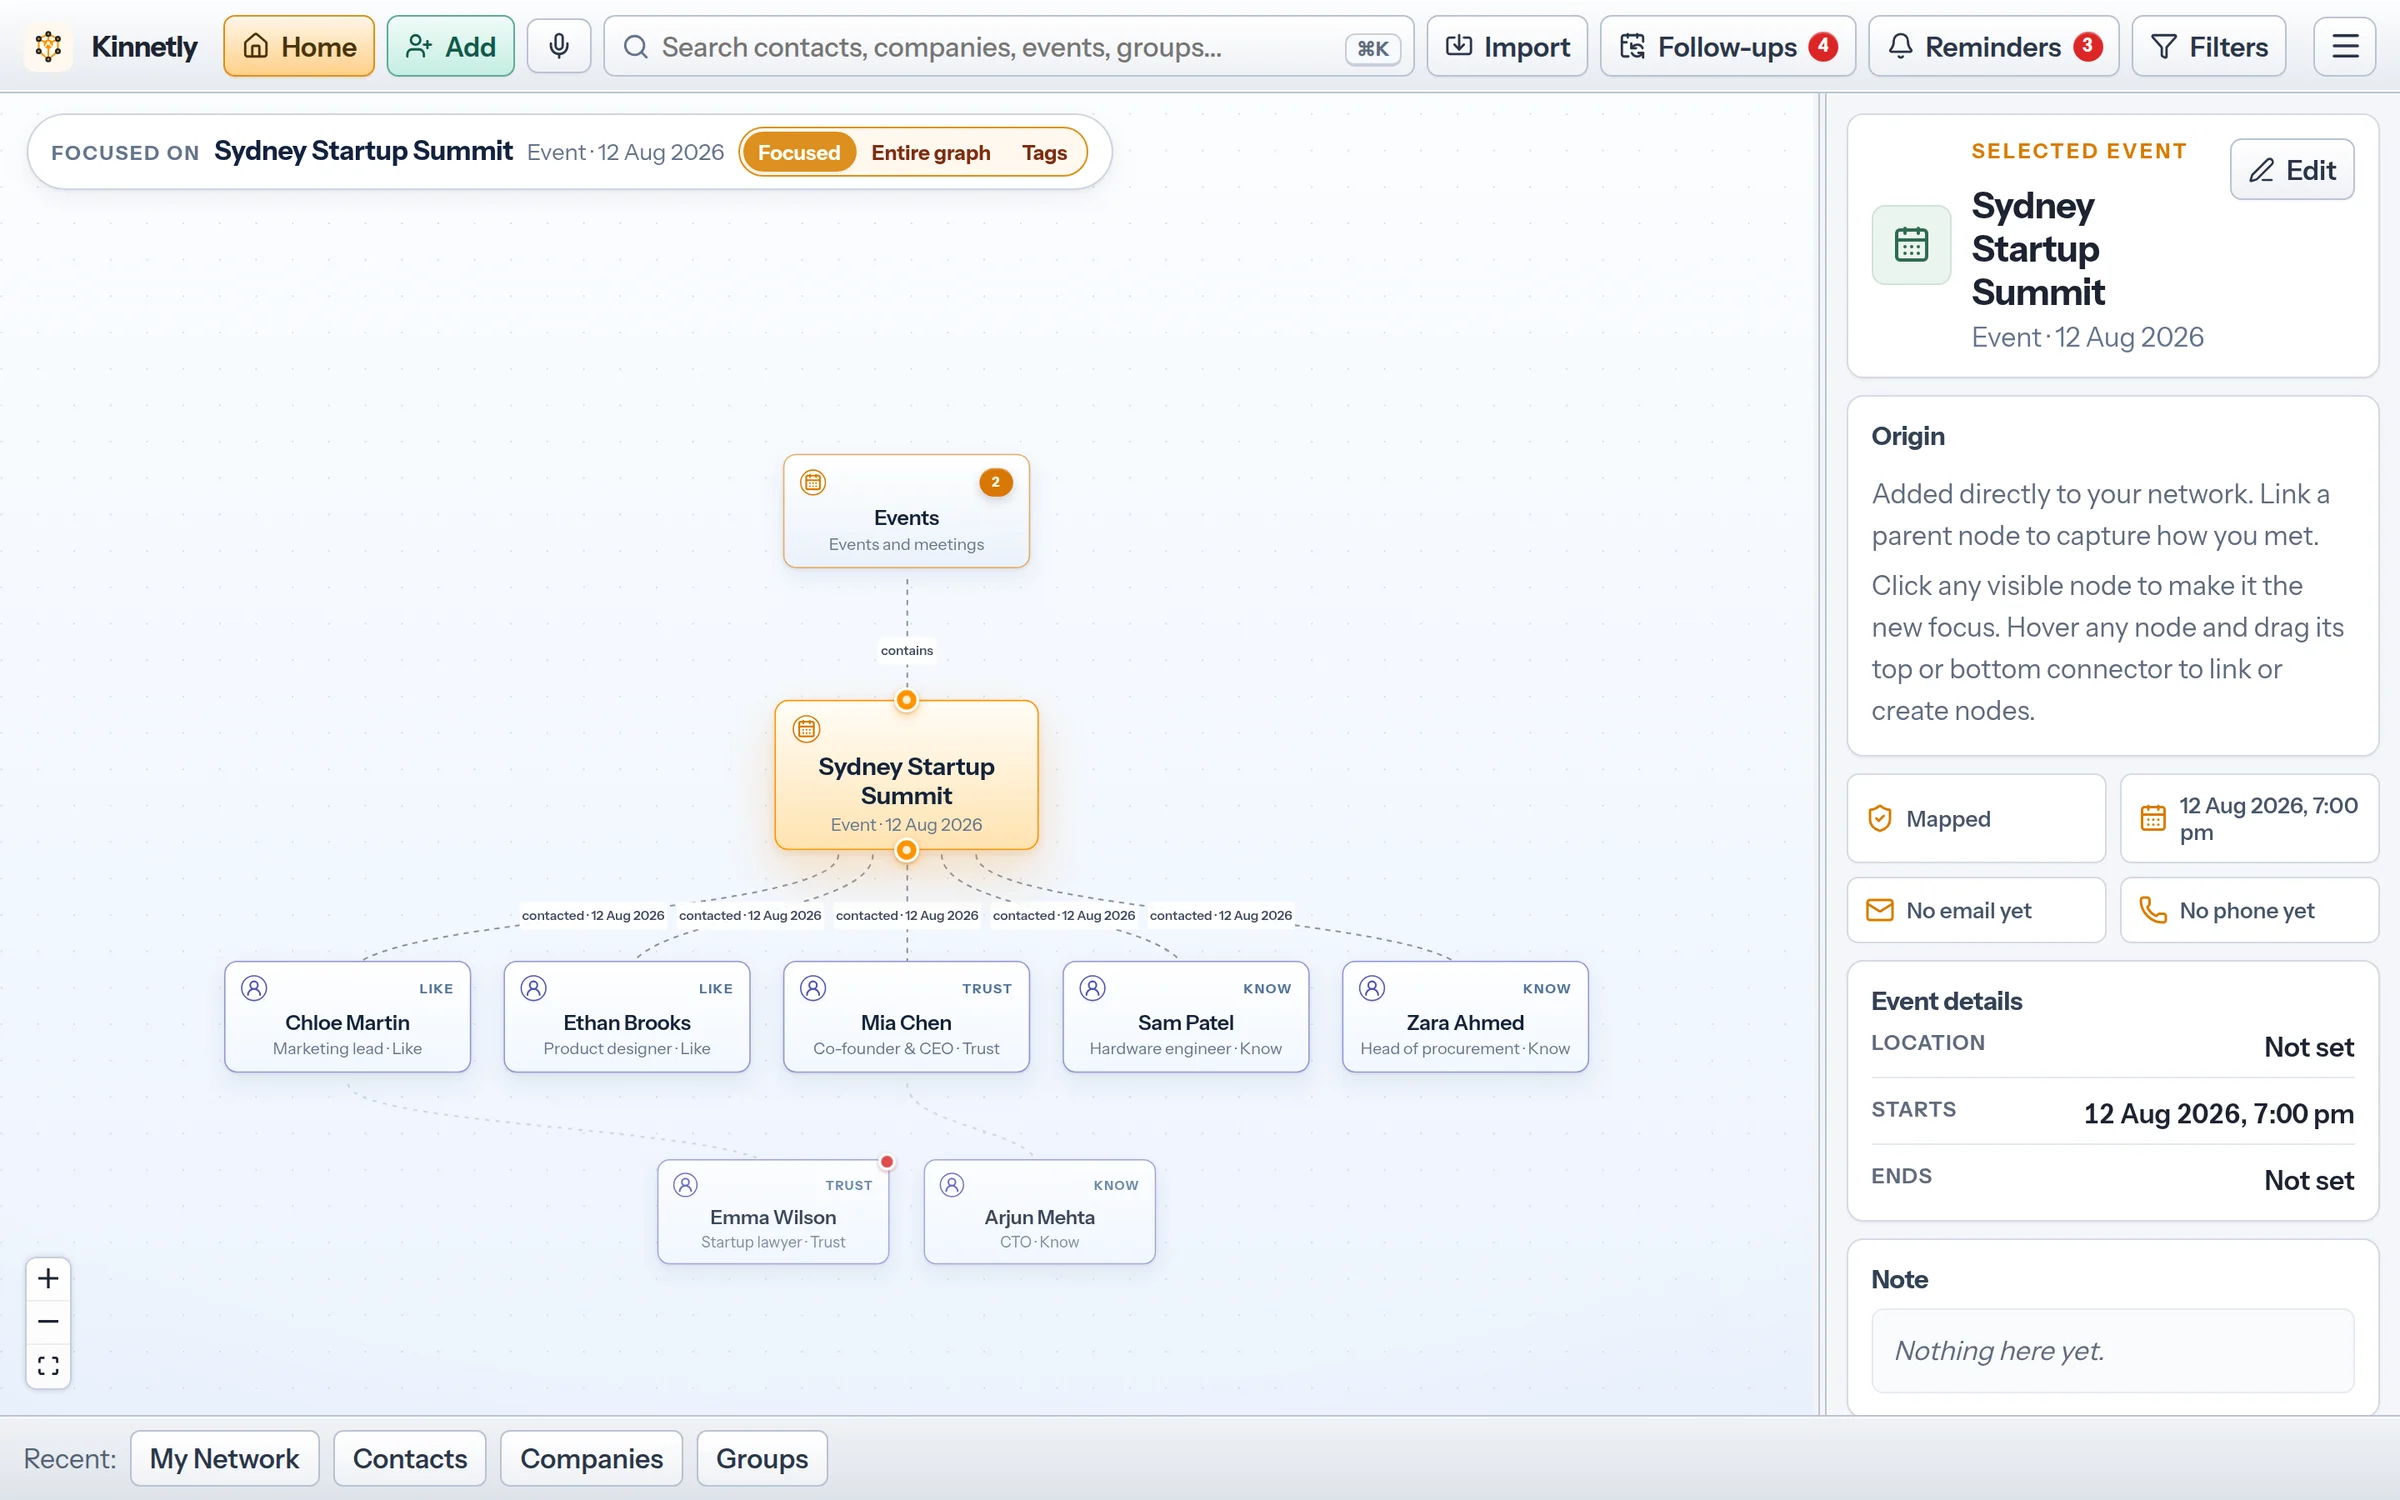Zoom out the graph with minus icon
The height and width of the screenshot is (1500, 2400).
48,1321
